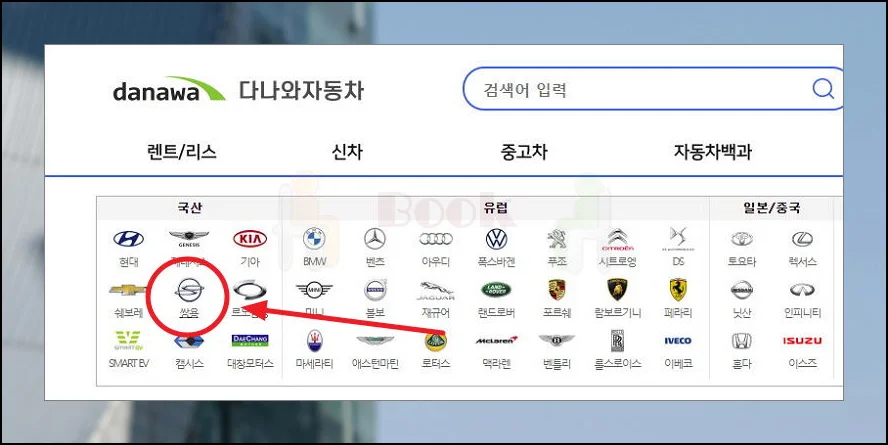Screen dimensions: 888x445
Task: Go to the 신차 menu
Action: click(x=347, y=152)
